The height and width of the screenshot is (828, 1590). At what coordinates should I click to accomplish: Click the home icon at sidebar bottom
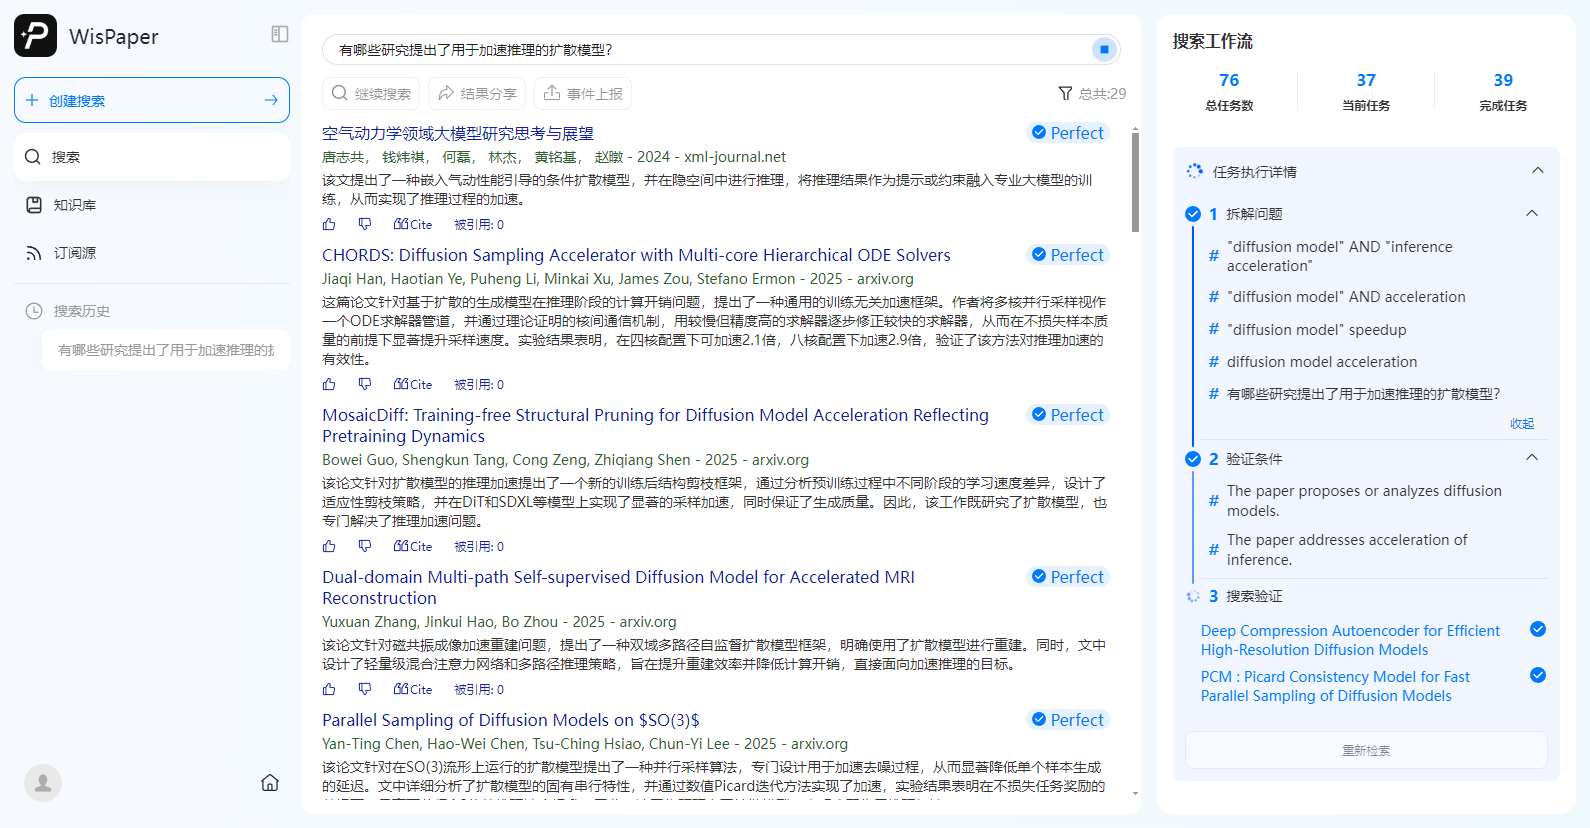pyautogui.click(x=270, y=783)
